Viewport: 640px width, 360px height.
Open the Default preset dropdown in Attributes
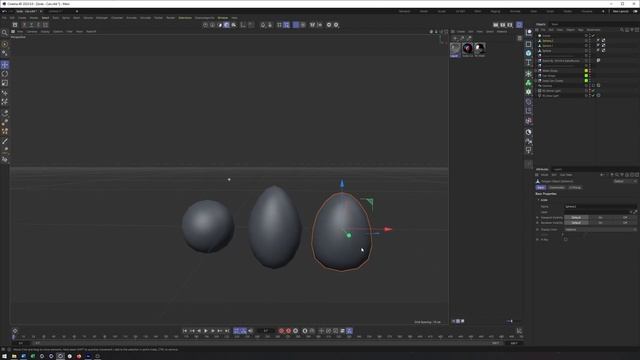click(x=625, y=181)
